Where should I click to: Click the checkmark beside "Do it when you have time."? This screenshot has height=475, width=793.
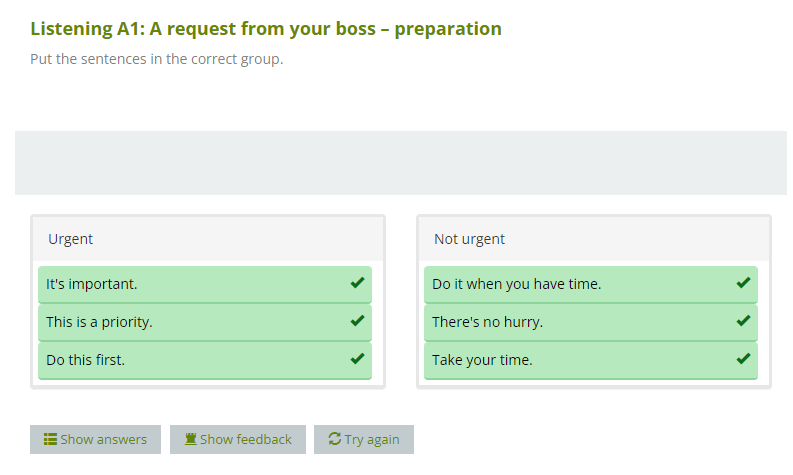(x=743, y=283)
